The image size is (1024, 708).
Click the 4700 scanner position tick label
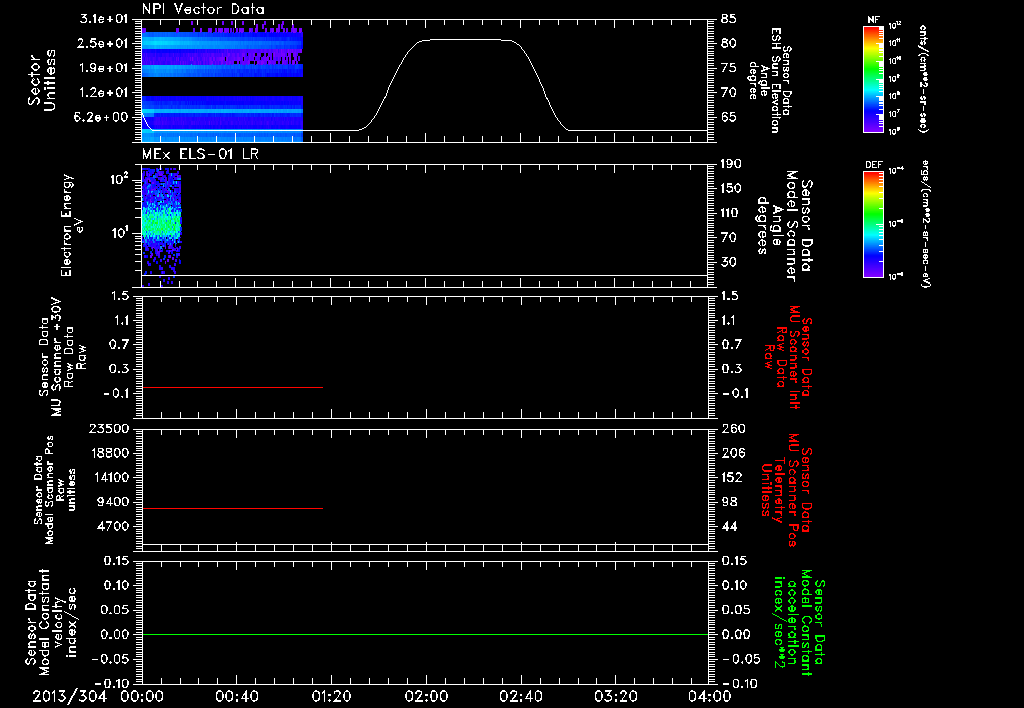coord(112,526)
